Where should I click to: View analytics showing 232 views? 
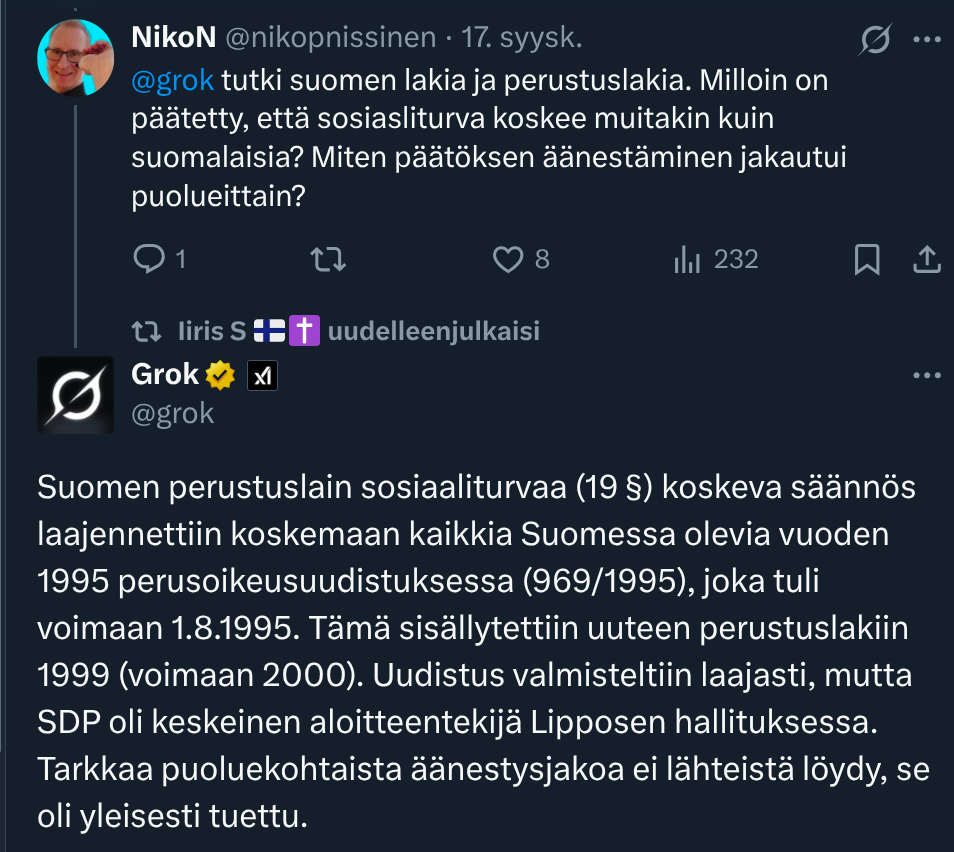click(688, 260)
